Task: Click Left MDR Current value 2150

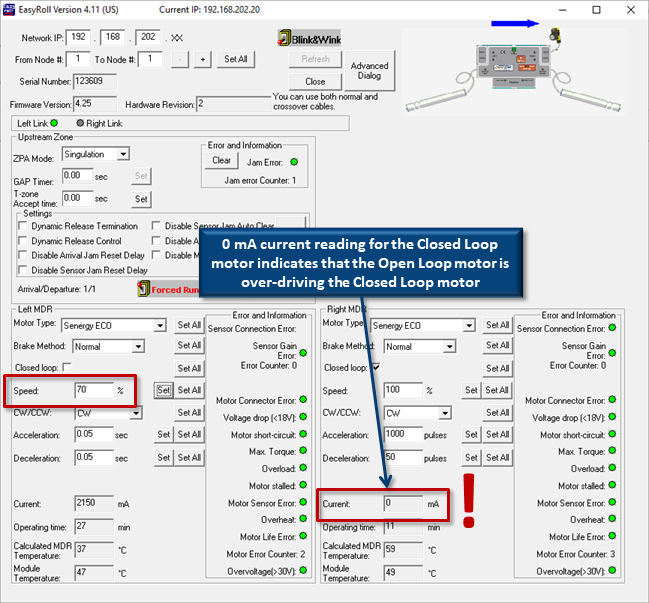Action: [94, 503]
